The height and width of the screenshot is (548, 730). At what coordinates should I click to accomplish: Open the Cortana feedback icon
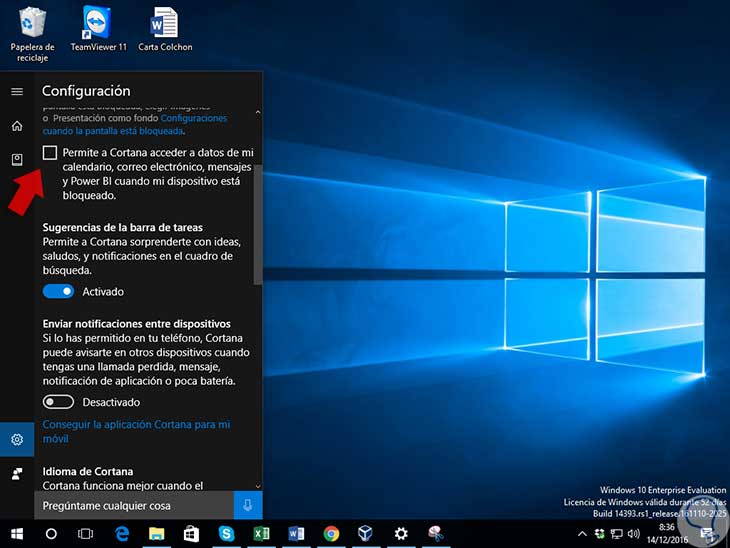17,474
